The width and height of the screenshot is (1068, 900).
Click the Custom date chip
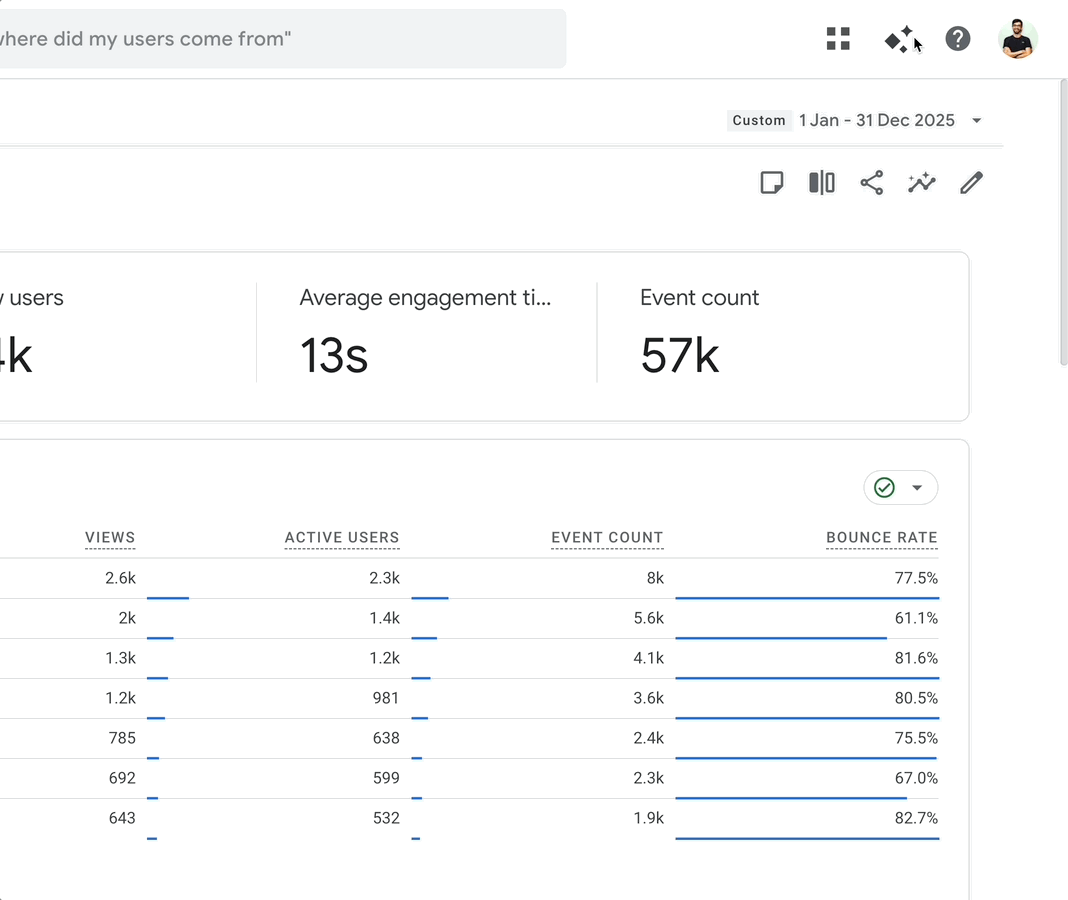(x=759, y=120)
